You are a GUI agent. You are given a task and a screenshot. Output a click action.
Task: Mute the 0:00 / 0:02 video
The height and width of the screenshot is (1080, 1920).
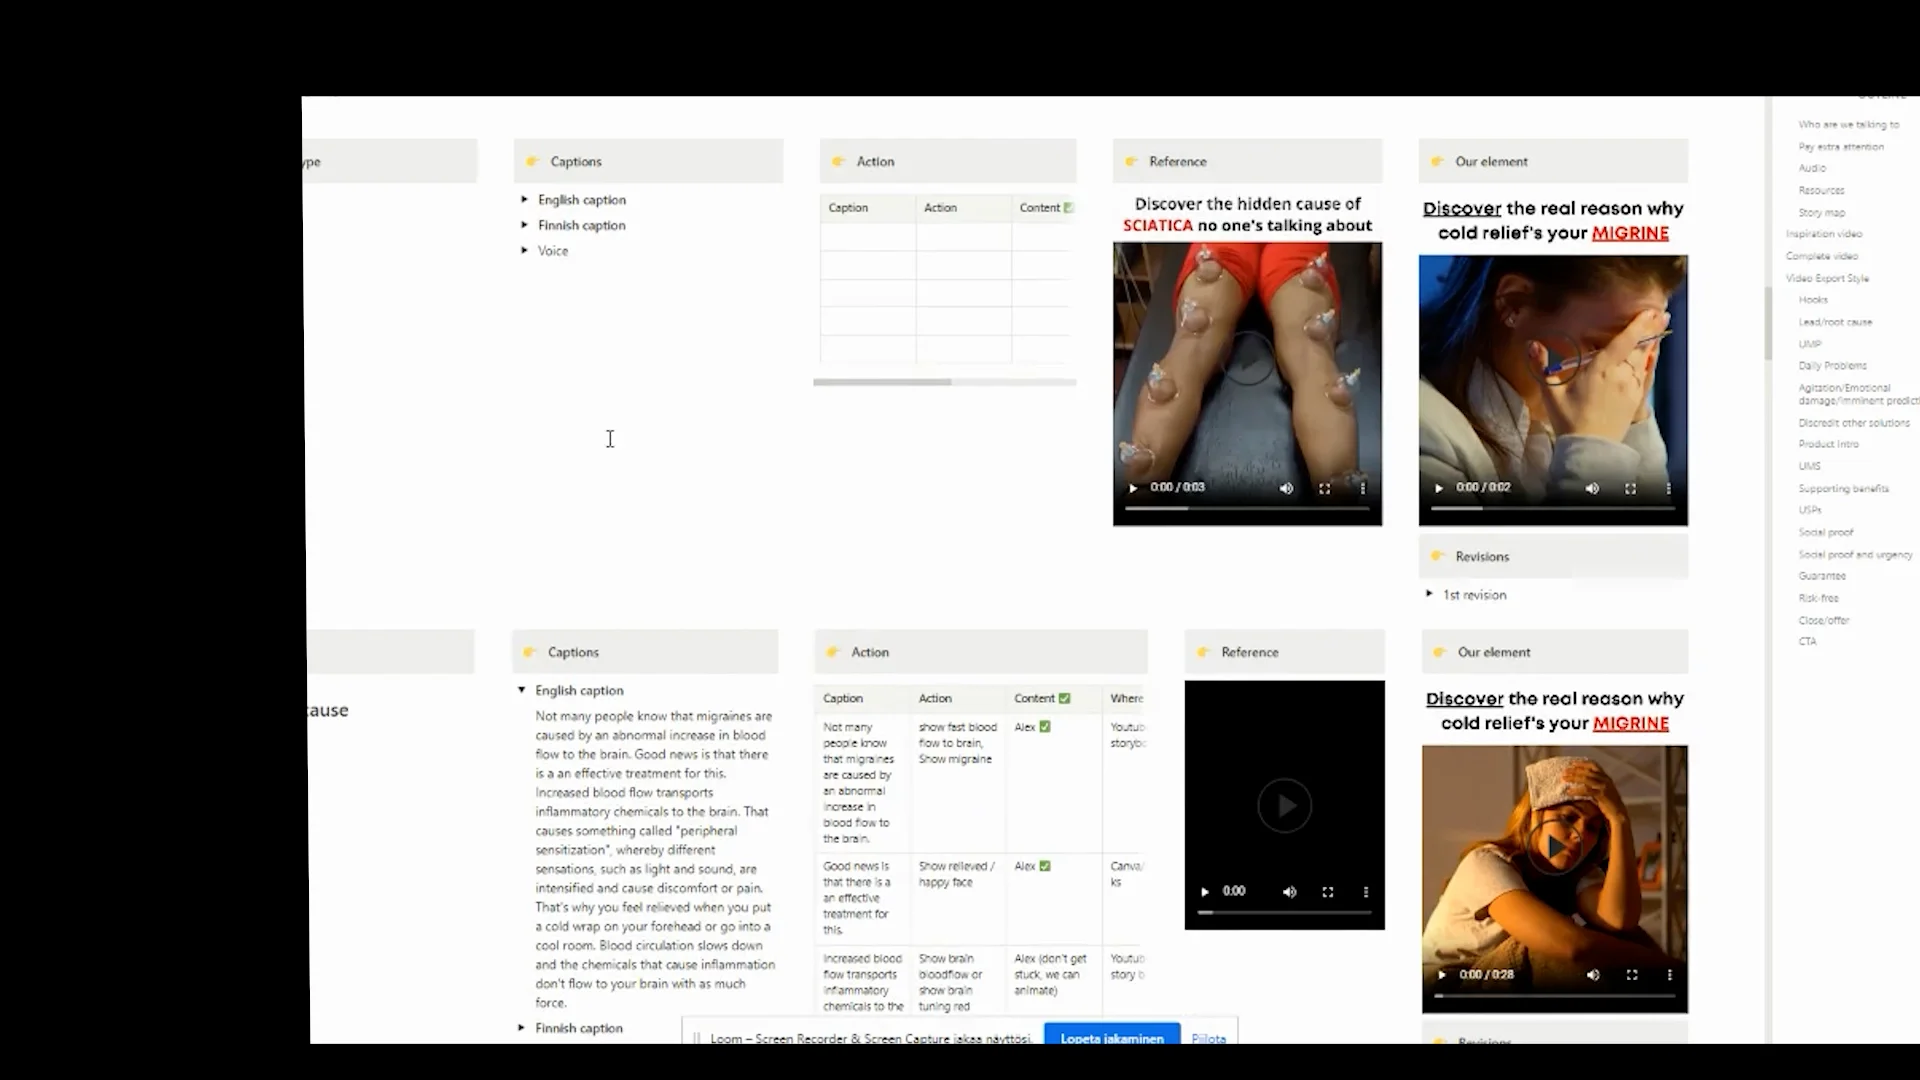pos(1592,488)
